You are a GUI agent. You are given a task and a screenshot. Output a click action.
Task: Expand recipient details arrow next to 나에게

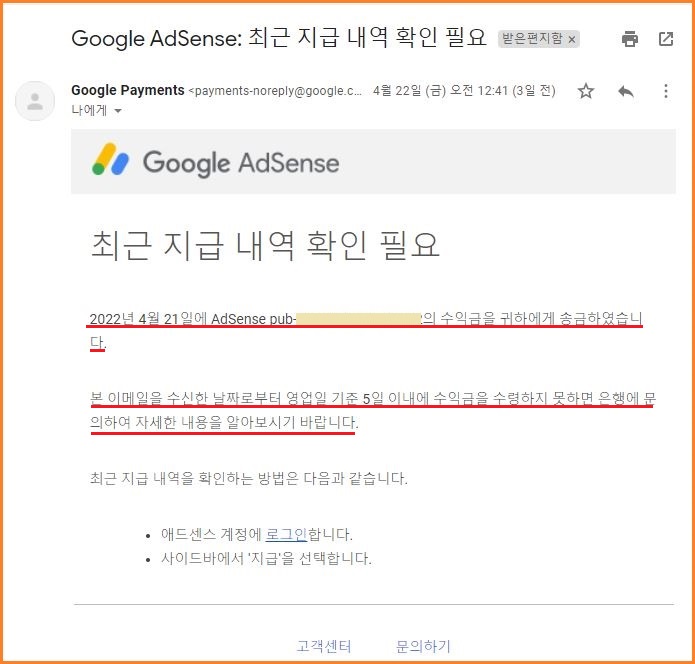[118, 111]
